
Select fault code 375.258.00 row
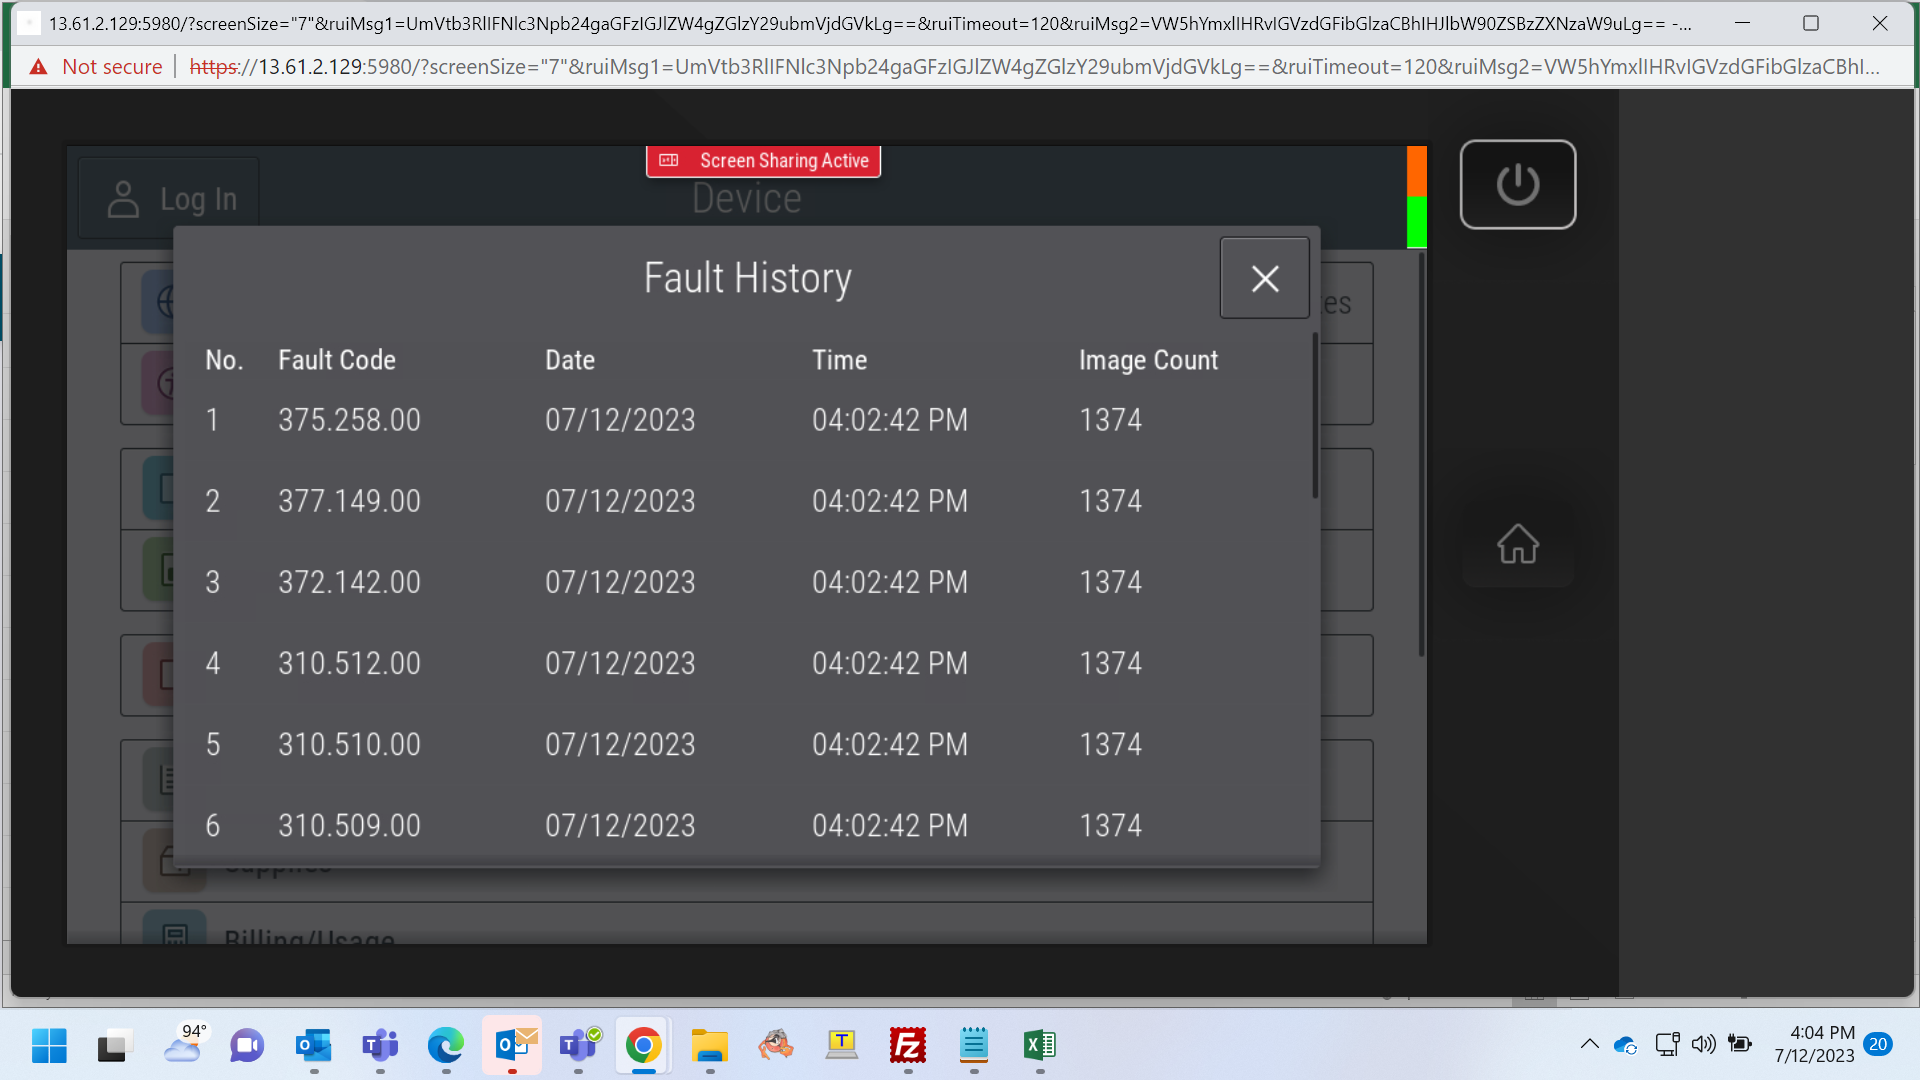[745, 420]
